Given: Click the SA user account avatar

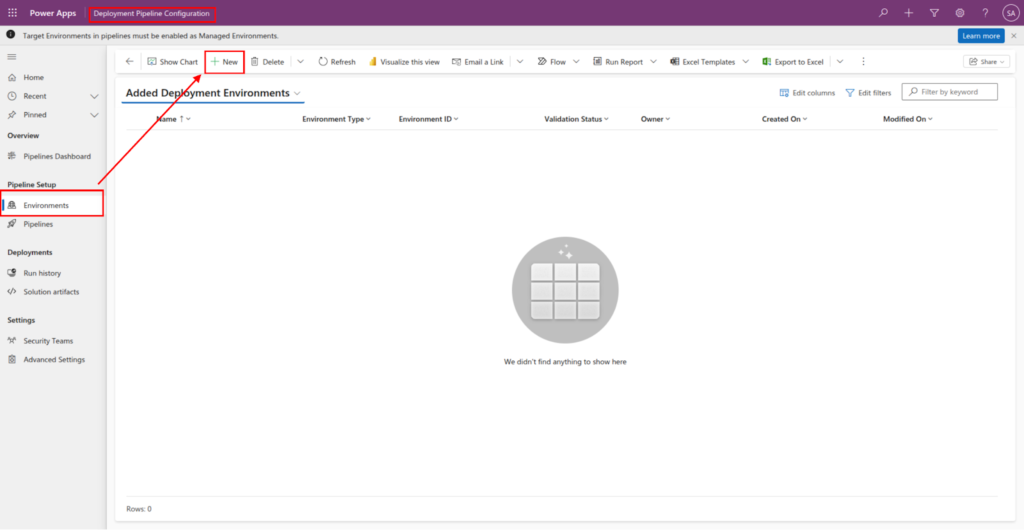Looking at the screenshot, I should (x=1010, y=13).
